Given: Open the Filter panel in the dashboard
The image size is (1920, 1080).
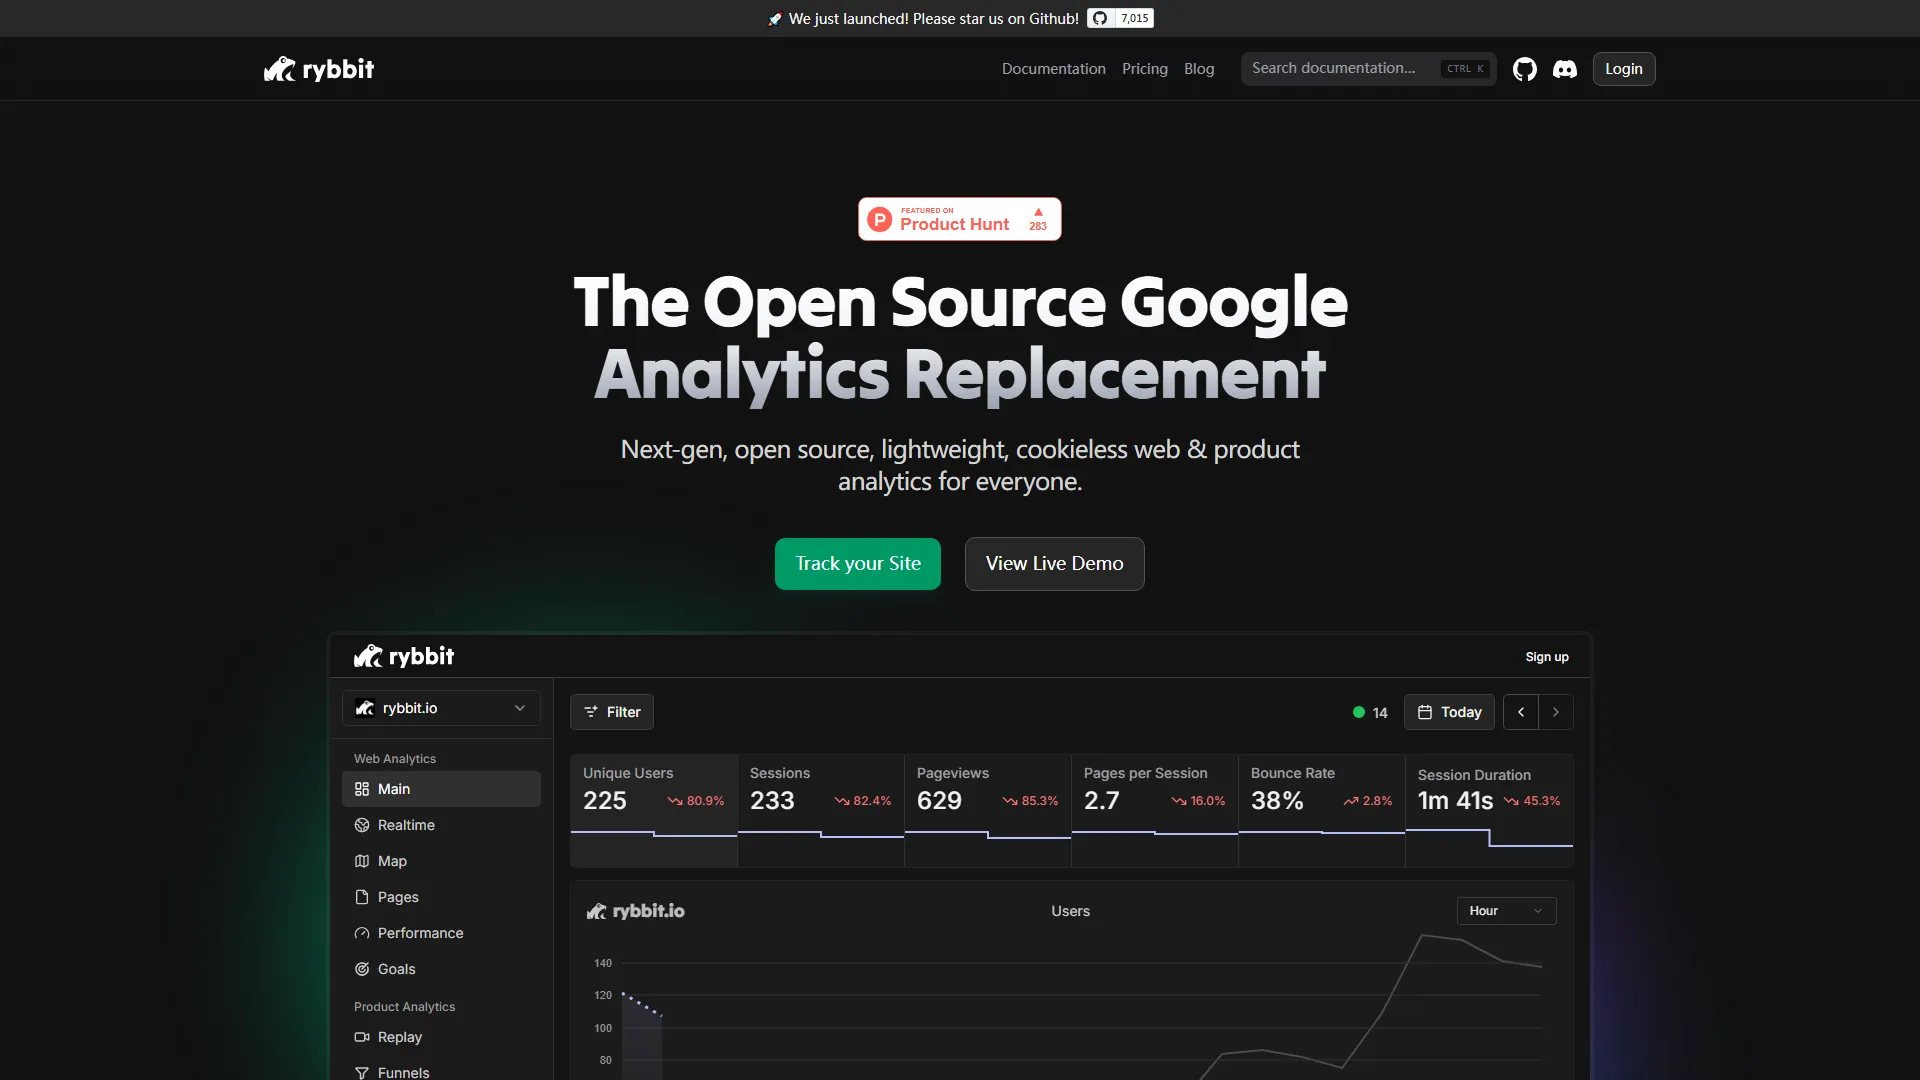Looking at the screenshot, I should (x=611, y=711).
